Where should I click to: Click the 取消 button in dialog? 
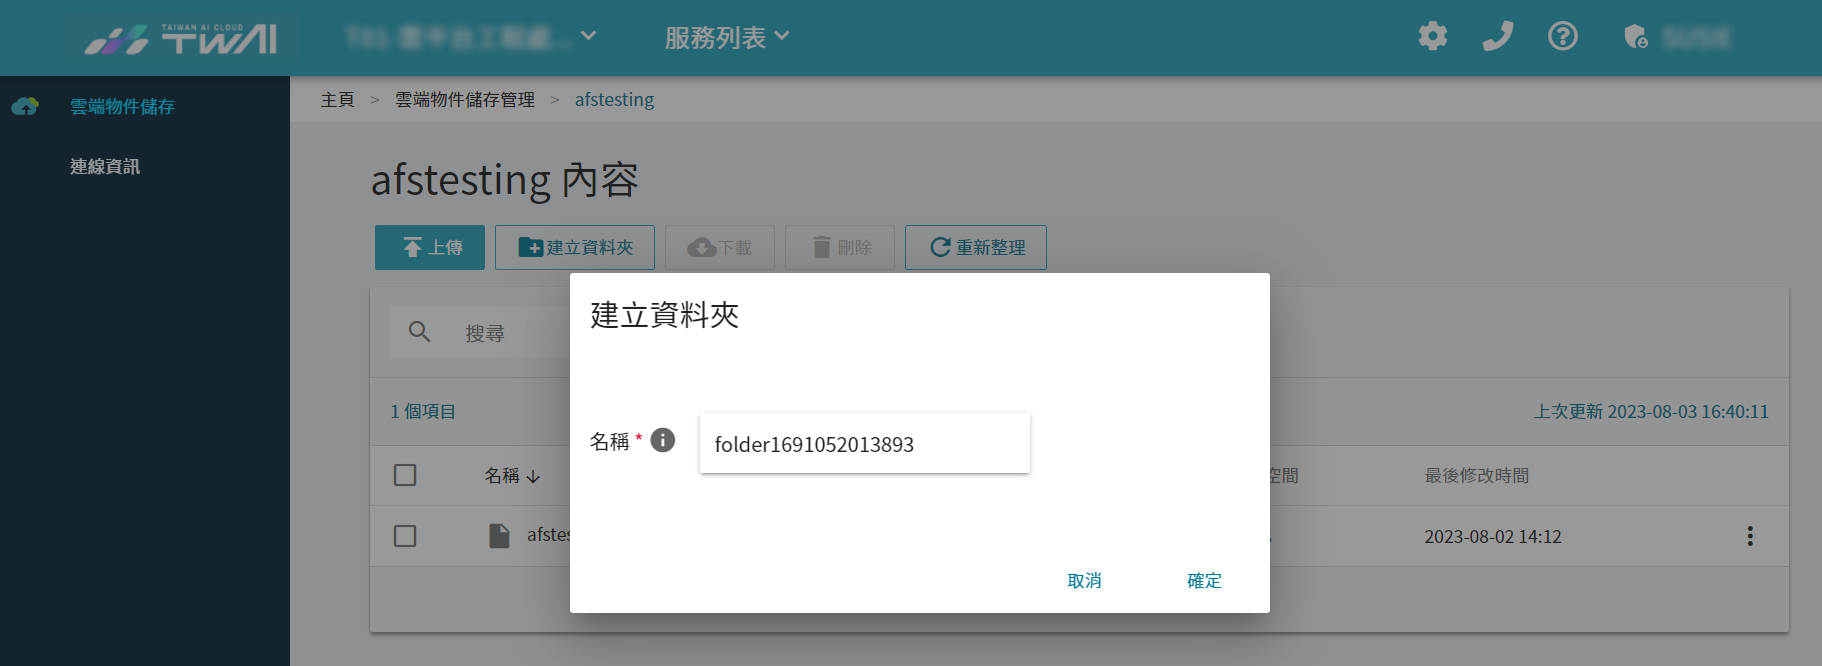(x=1084, y=580)
